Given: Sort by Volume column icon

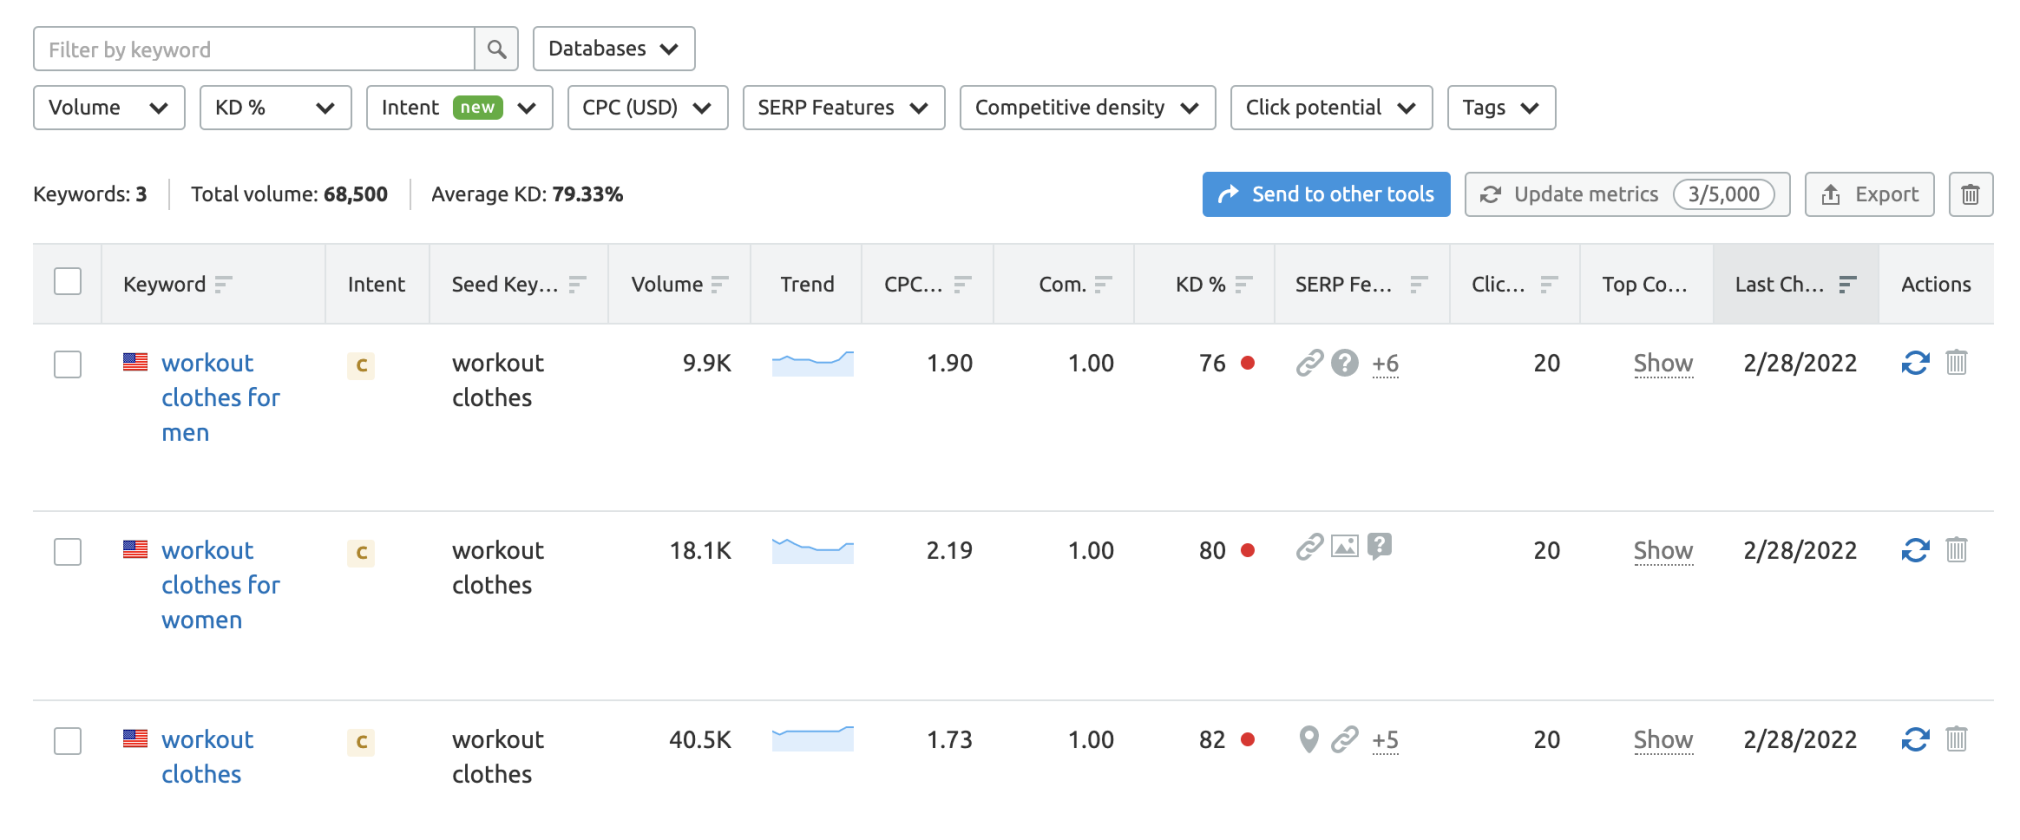Looking at the screenshot, I should point(720,285).
